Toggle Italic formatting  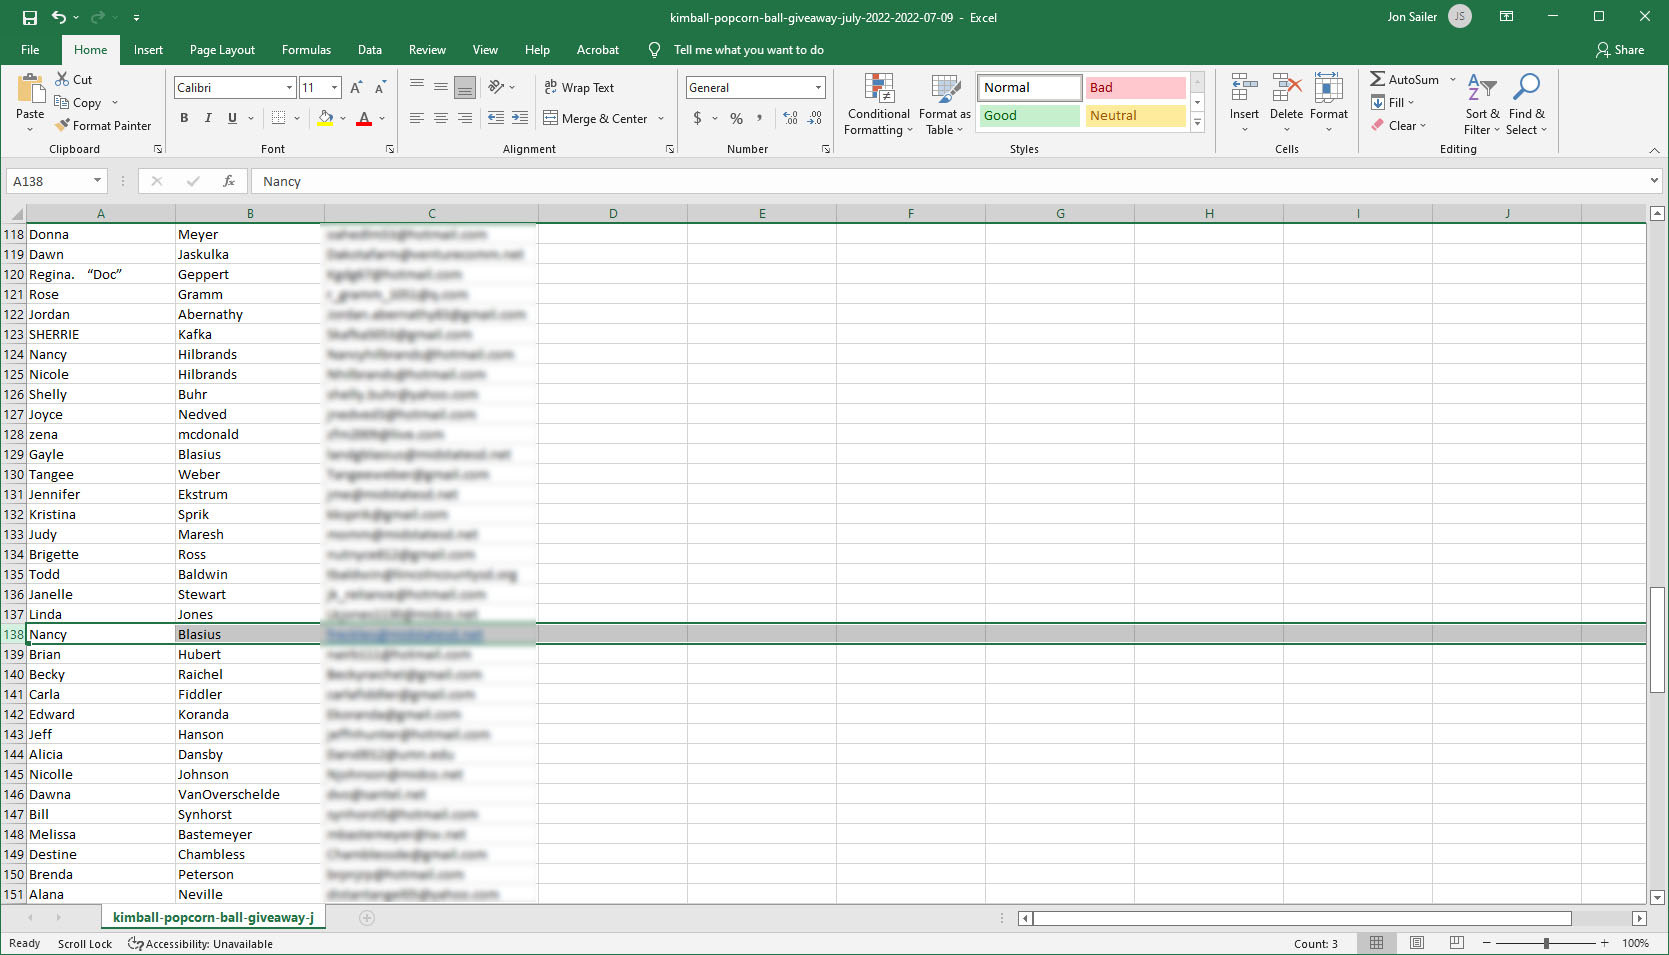pyautogui.click(x=208, y=118)
